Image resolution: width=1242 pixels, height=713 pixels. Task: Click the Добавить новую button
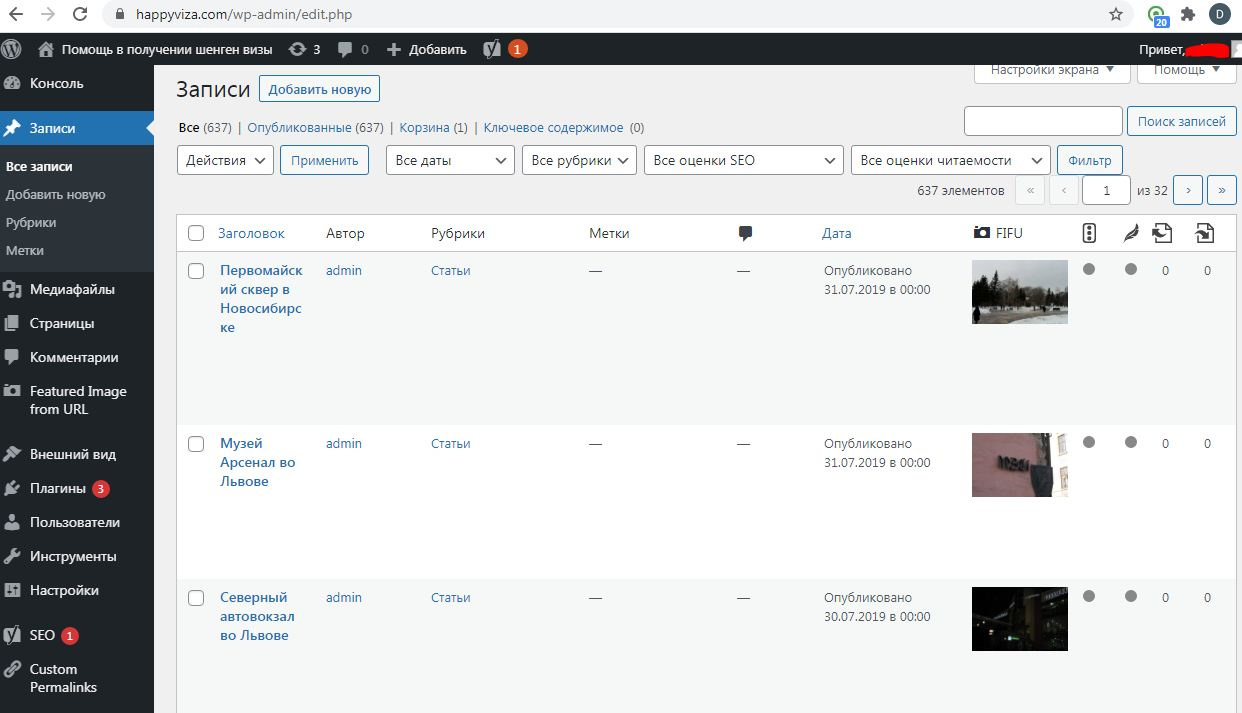pyautogui.click(x=319, y=89)
